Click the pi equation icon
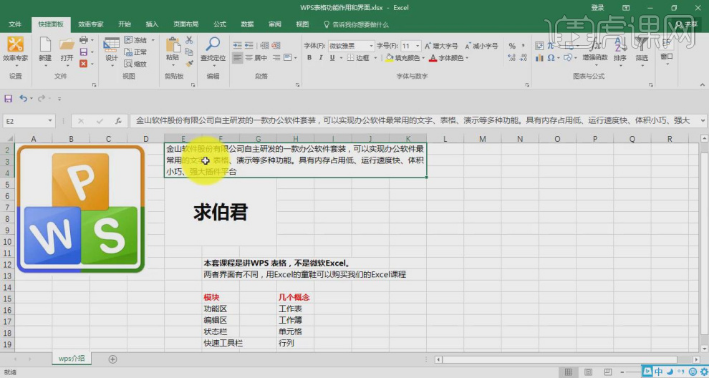 pos(551,46)
